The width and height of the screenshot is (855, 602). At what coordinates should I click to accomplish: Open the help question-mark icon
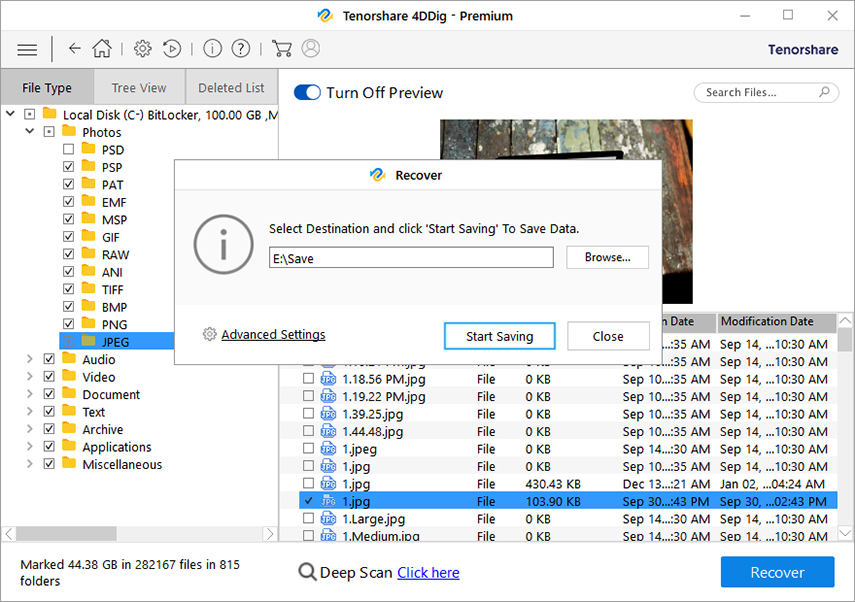(x=241, y=49)
